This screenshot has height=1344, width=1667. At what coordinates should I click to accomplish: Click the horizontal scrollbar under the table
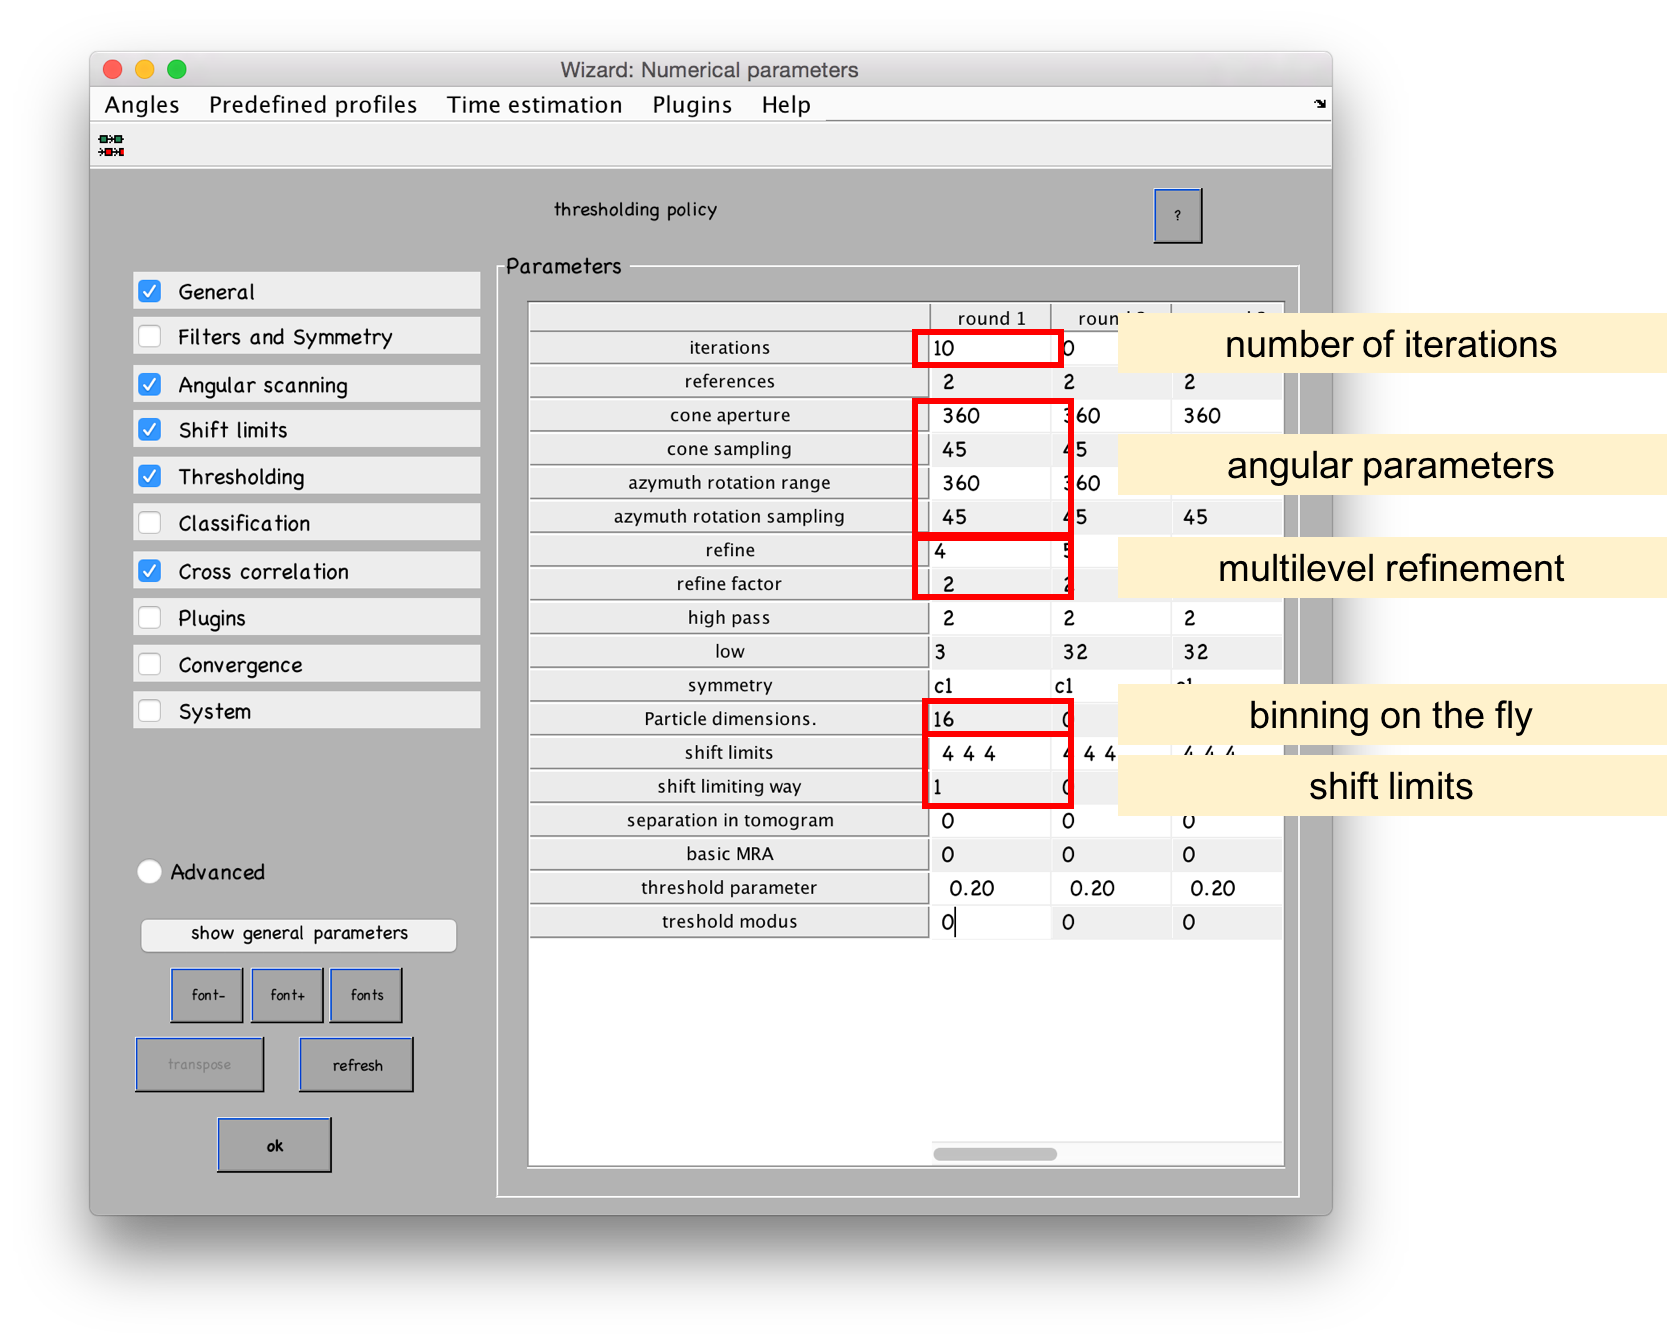(994, 1154)
